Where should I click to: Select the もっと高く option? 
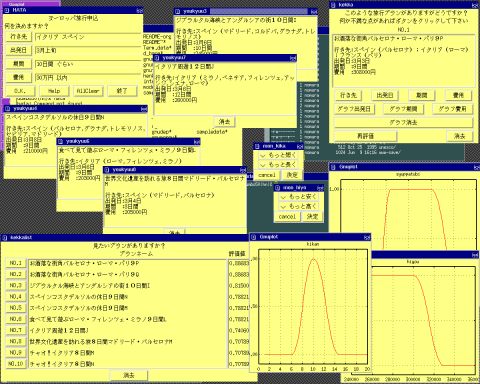[x=298, y=207]
